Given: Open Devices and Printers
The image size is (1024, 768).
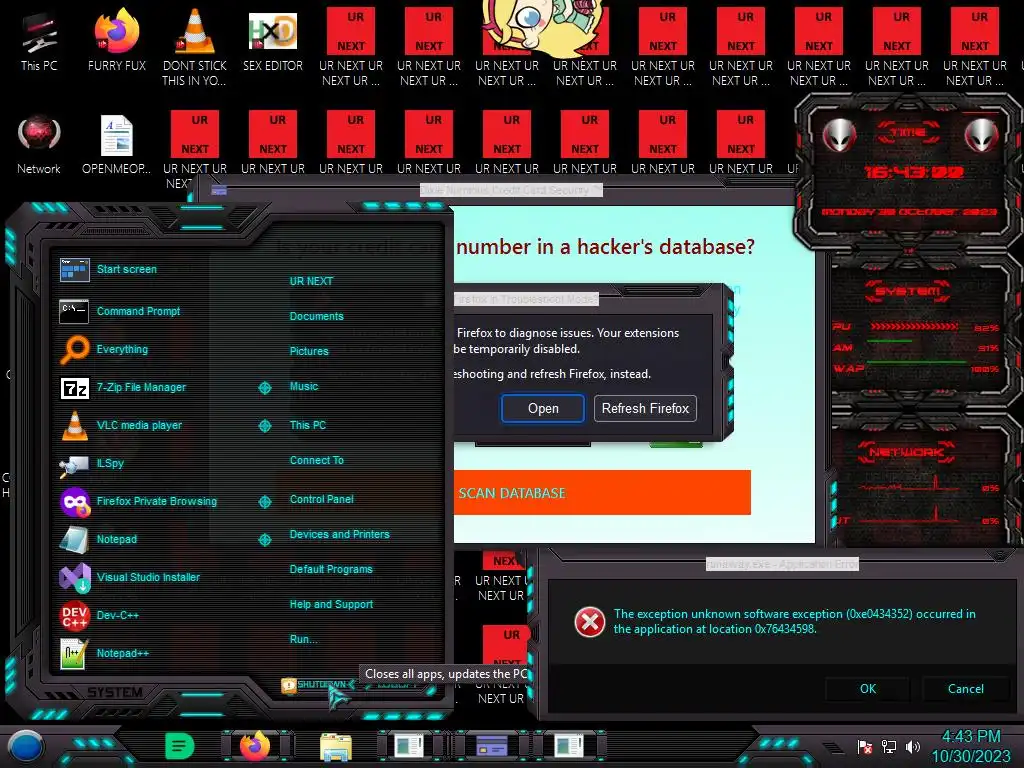Looking at the screenshot, I should (x=340, y=534).
